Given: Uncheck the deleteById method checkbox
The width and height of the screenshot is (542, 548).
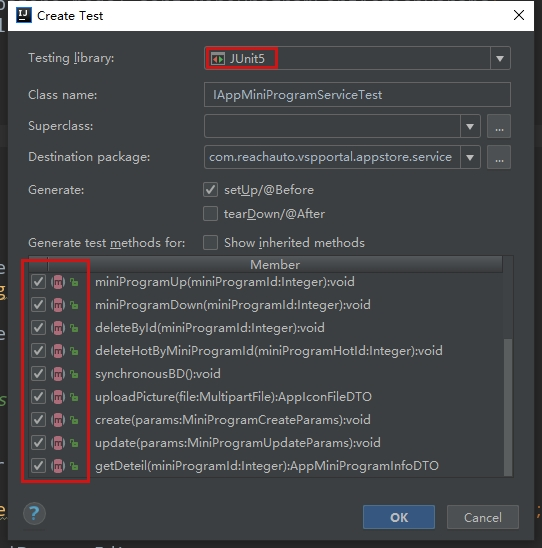Looking at the screenshot, I should [38, 328].
